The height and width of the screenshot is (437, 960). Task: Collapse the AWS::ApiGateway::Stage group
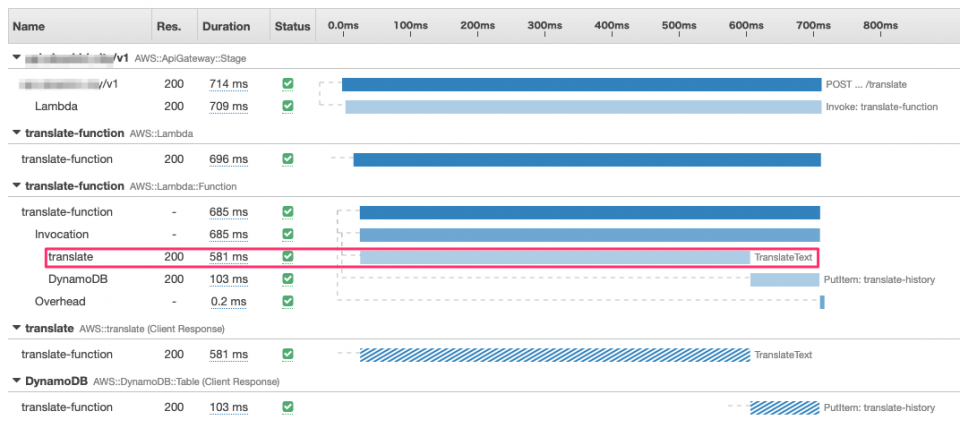click(x=16, y=59)
